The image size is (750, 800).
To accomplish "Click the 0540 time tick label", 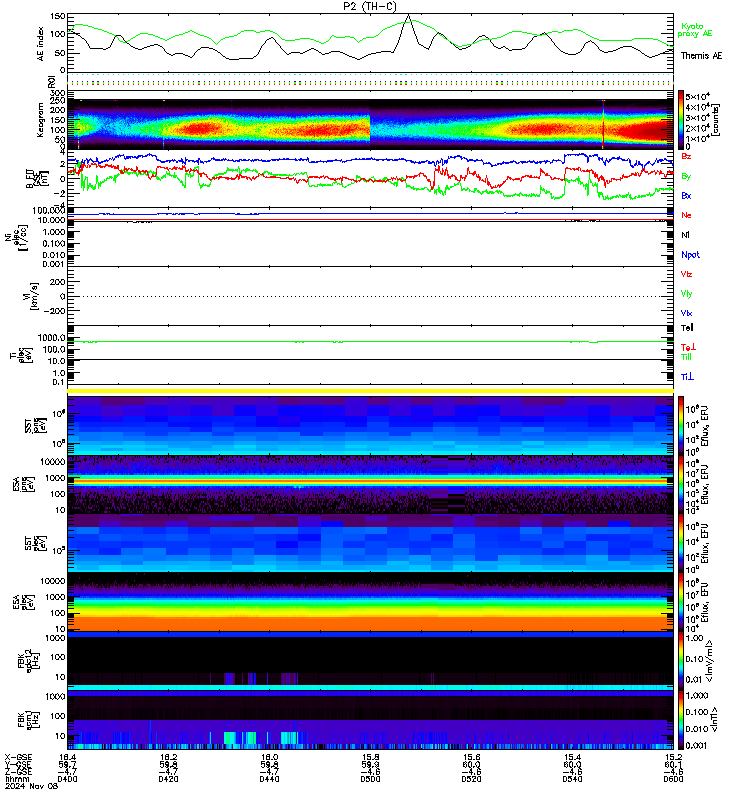I will [572, 779].
